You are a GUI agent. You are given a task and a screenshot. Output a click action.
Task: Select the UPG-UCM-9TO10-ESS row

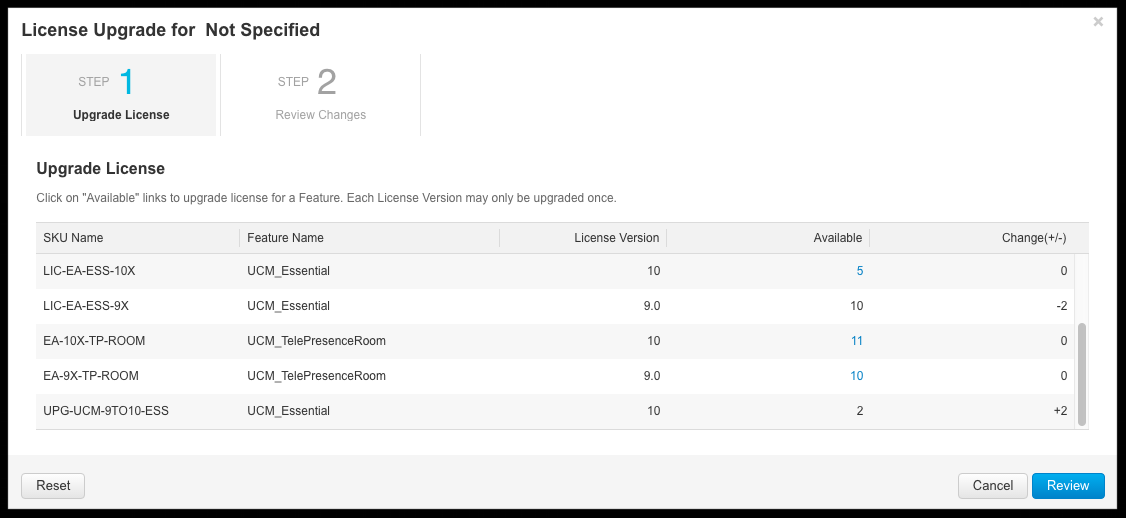click(x=555, y=411)
